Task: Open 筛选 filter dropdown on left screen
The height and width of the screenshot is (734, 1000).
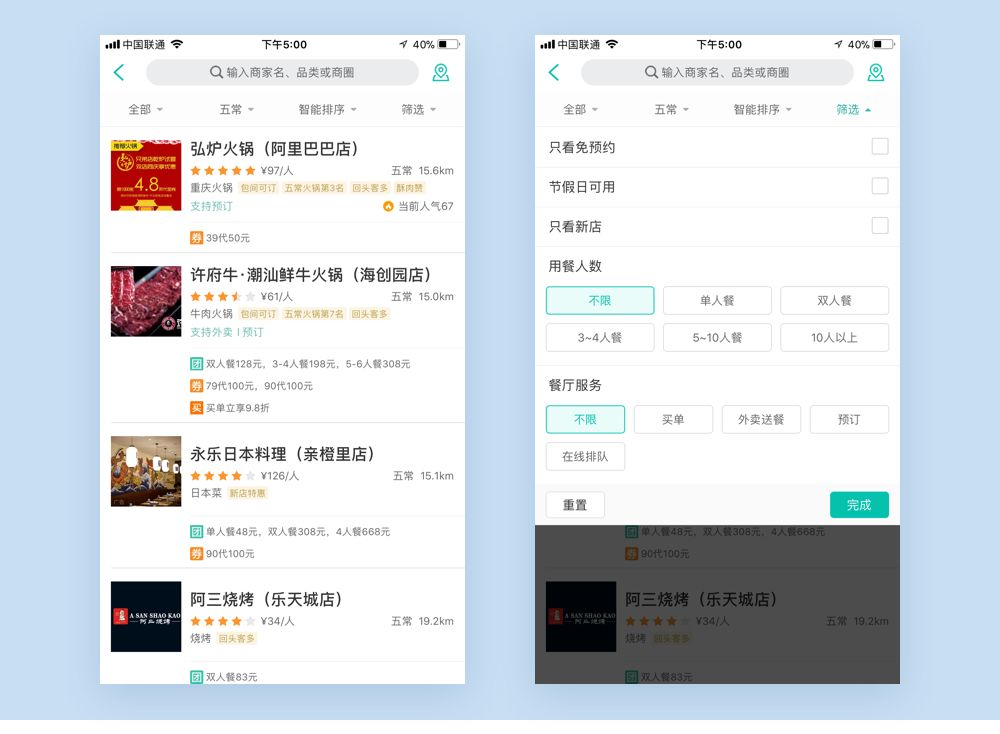Action: tap(418, 110)
